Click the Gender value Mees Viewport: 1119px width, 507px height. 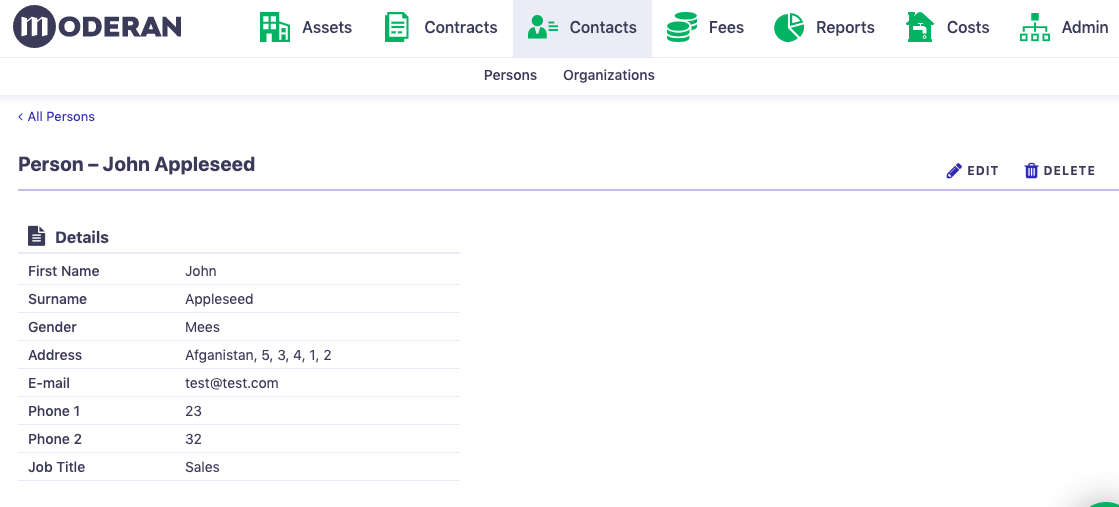[203, 327]
